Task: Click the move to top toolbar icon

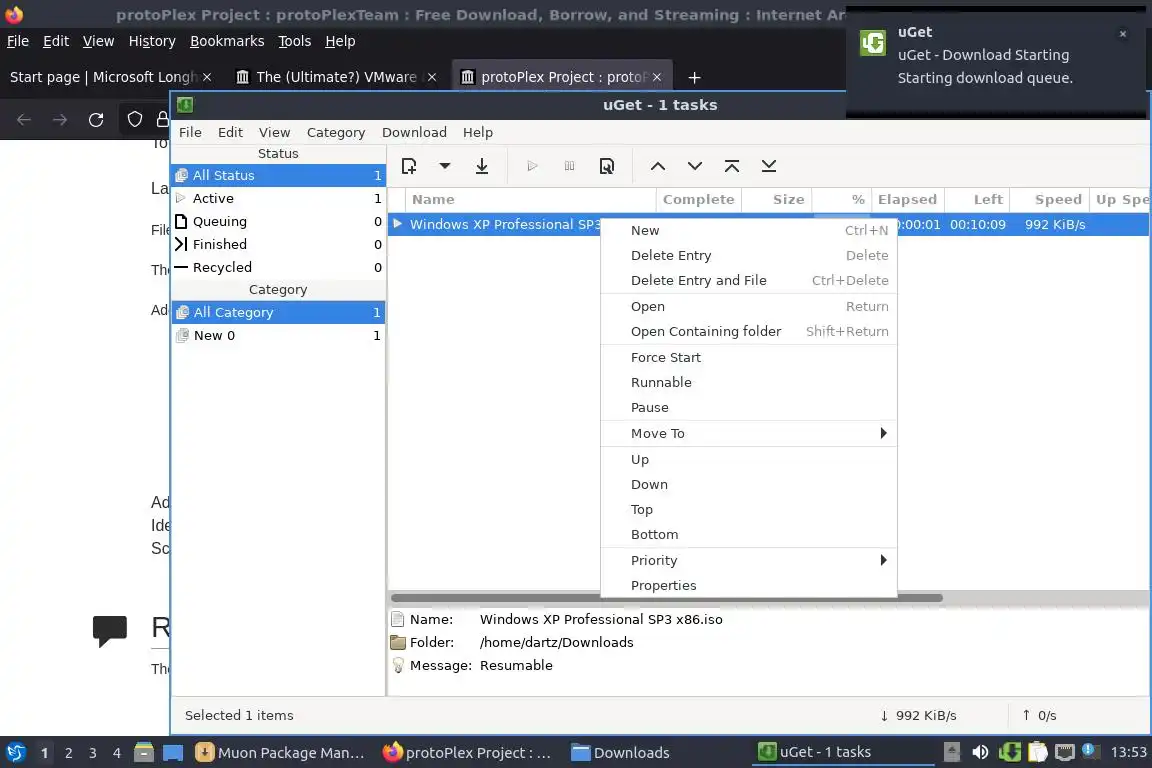Action: click(732, 166)
